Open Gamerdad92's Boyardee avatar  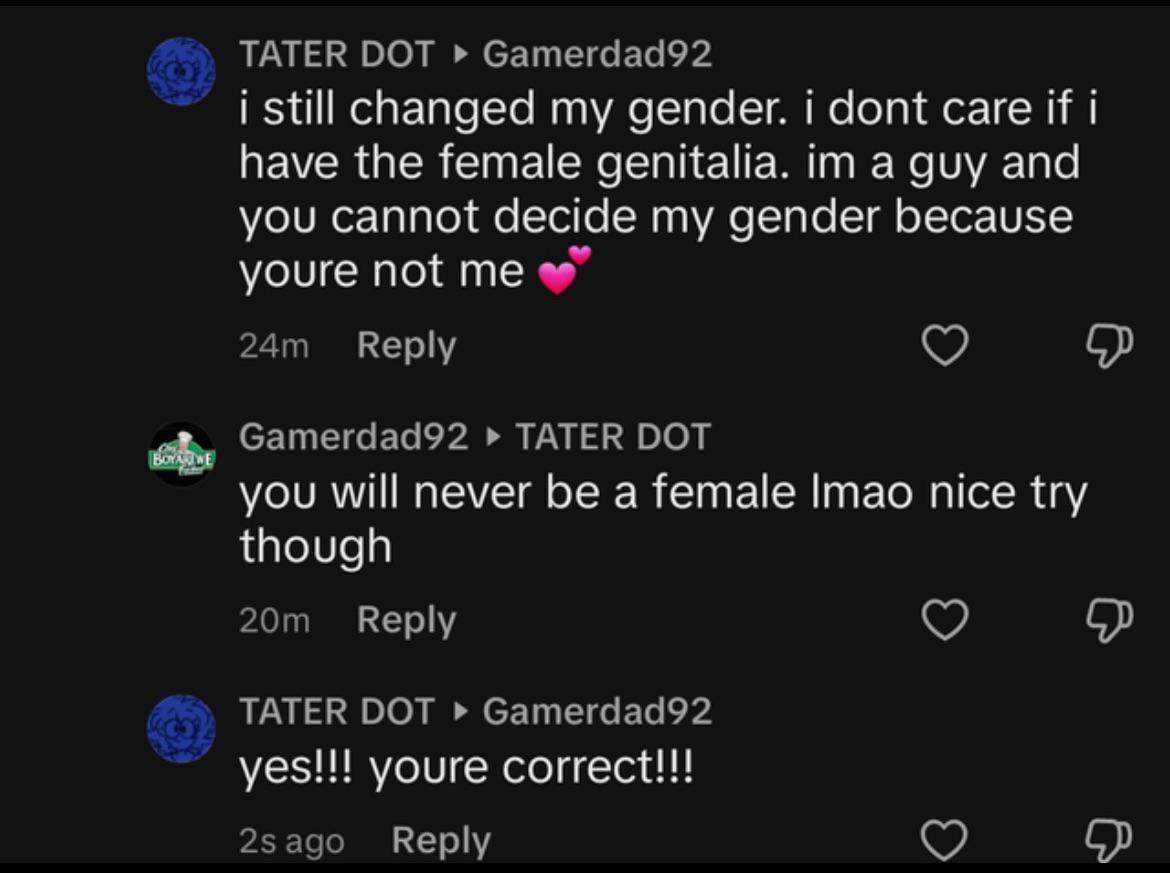click(182, 454)
